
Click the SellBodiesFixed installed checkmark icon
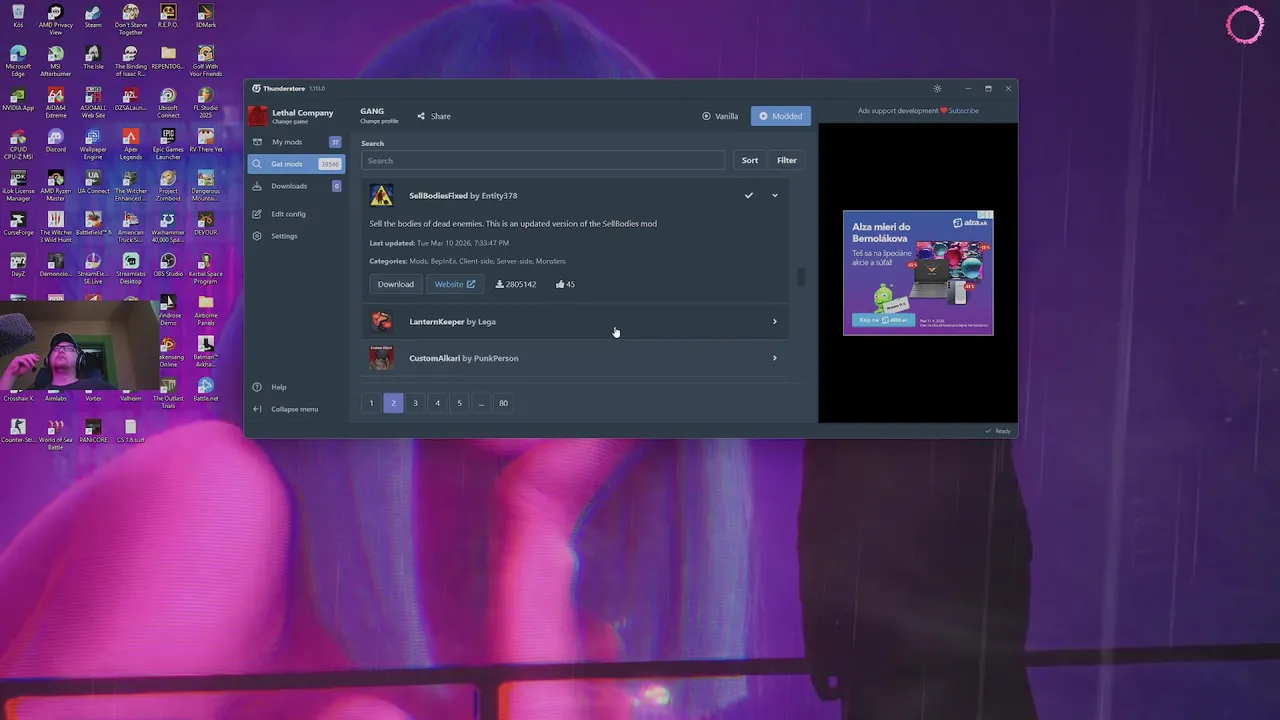coord(748,196)
